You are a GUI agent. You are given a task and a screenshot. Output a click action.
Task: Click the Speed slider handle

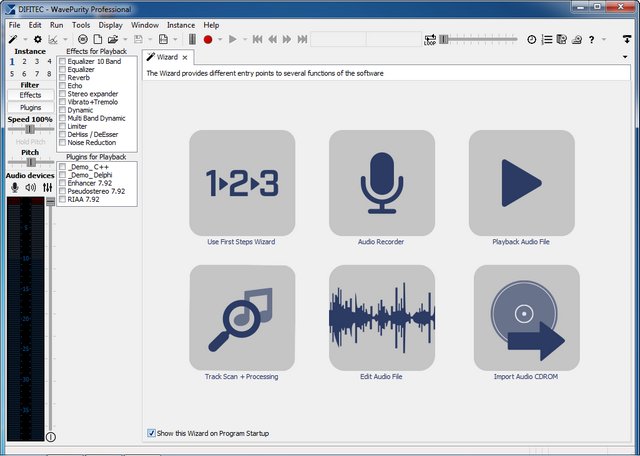30,129
